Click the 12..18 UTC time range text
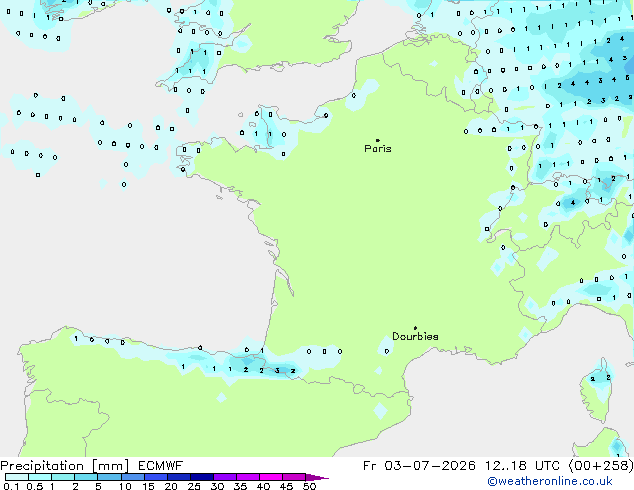The height and width of the screenshot is (490, 634). (x=522, y=466)
